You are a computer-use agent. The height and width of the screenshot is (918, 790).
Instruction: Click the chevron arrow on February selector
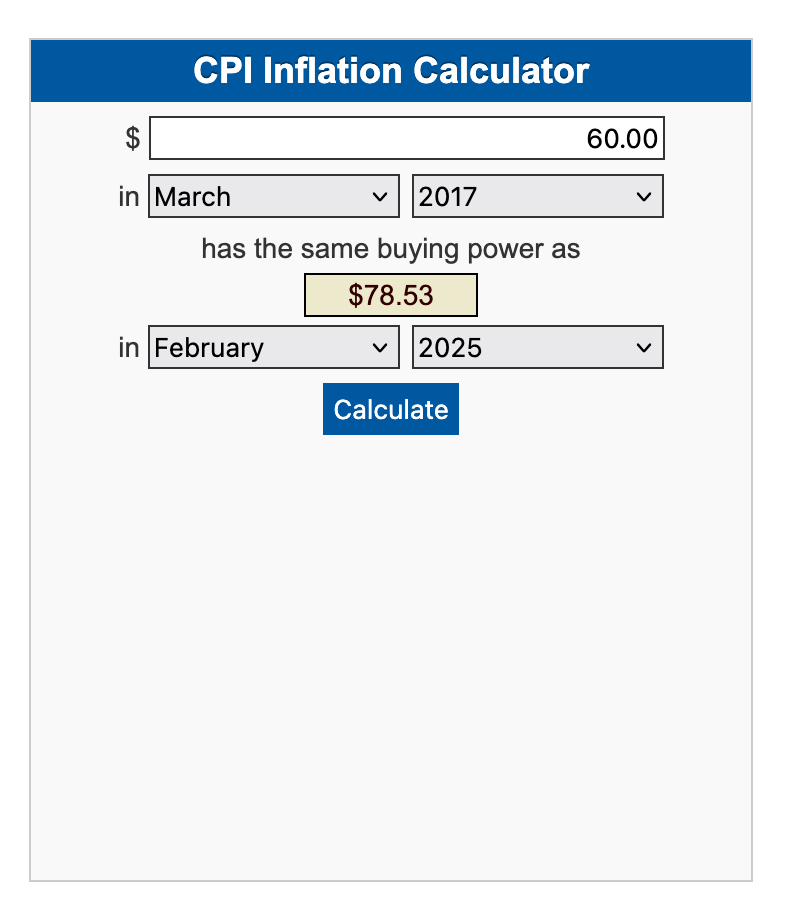pyautogui.click(x=379, y=348)
